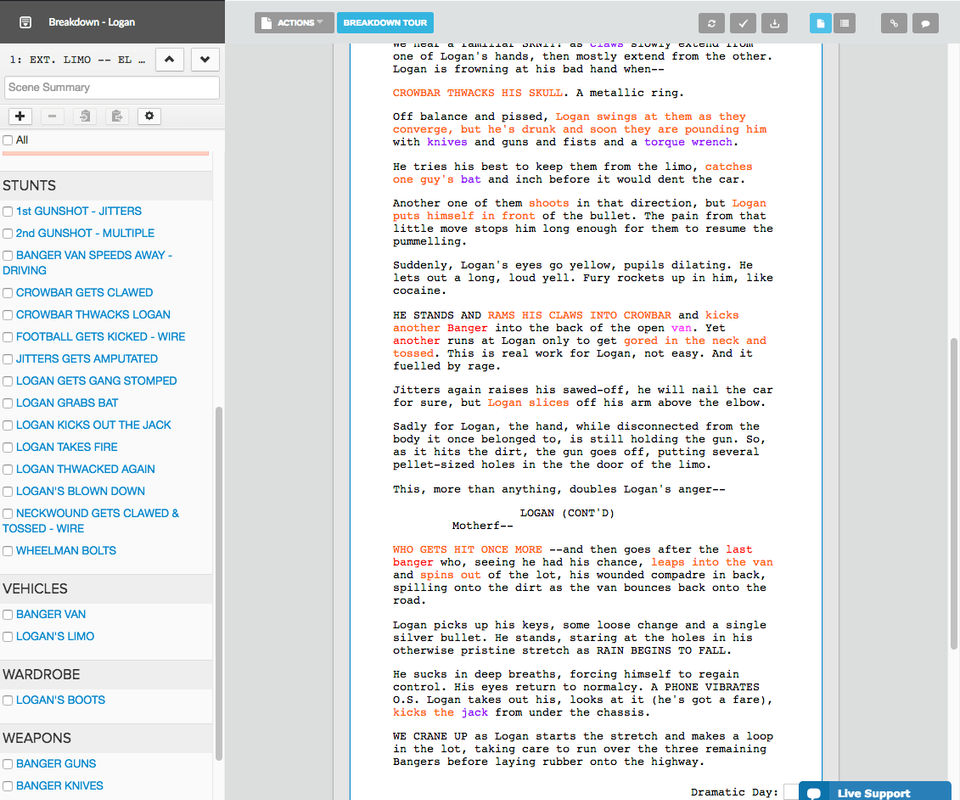Viewport: 960px width, 800px height.
Task: Check BANGER VAN vehicle checkbox
Action: 8,615
